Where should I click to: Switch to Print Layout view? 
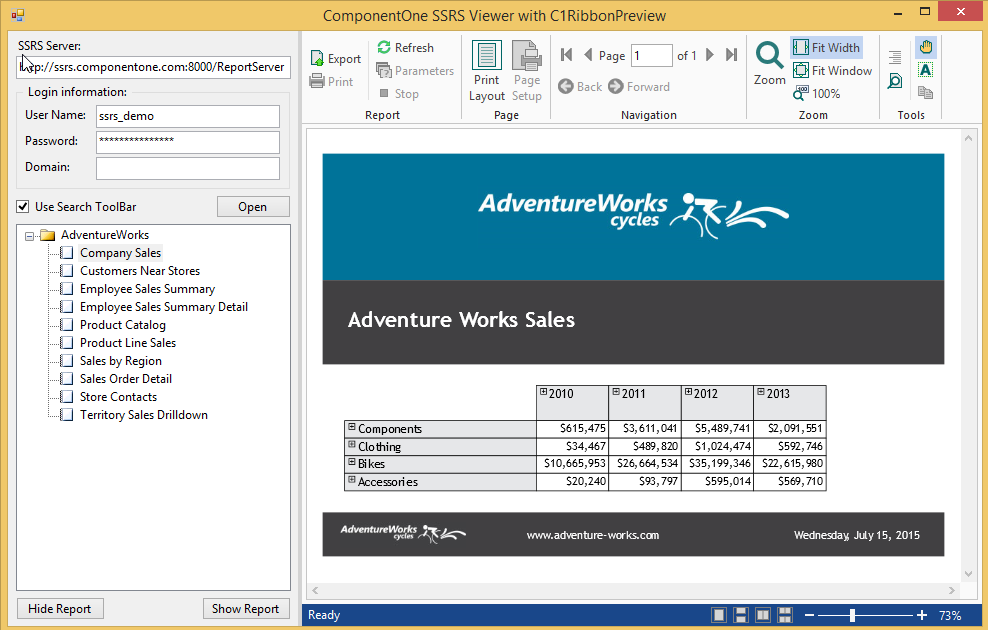486,71
